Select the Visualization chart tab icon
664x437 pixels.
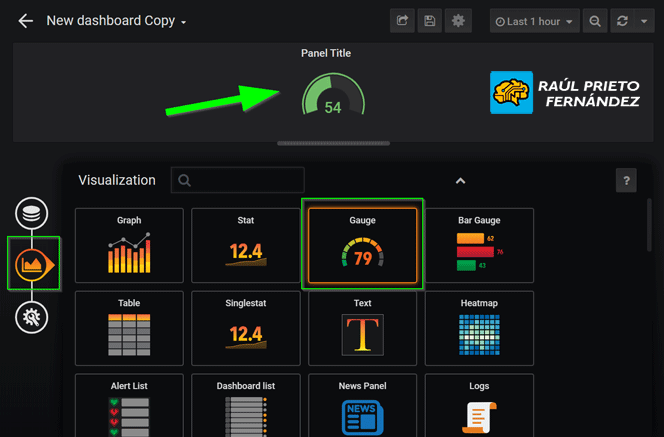point(33,264)
